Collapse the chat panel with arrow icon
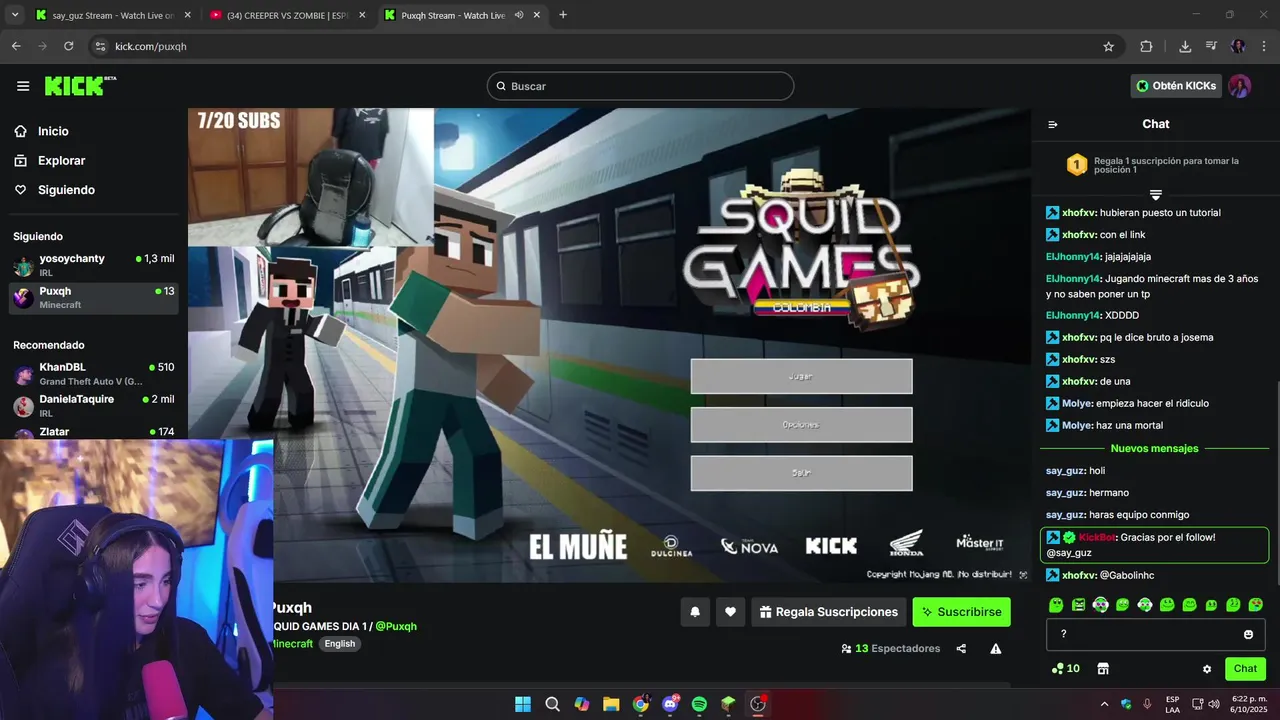This screenshot has width=1280, height=720. pos(1052,124)
